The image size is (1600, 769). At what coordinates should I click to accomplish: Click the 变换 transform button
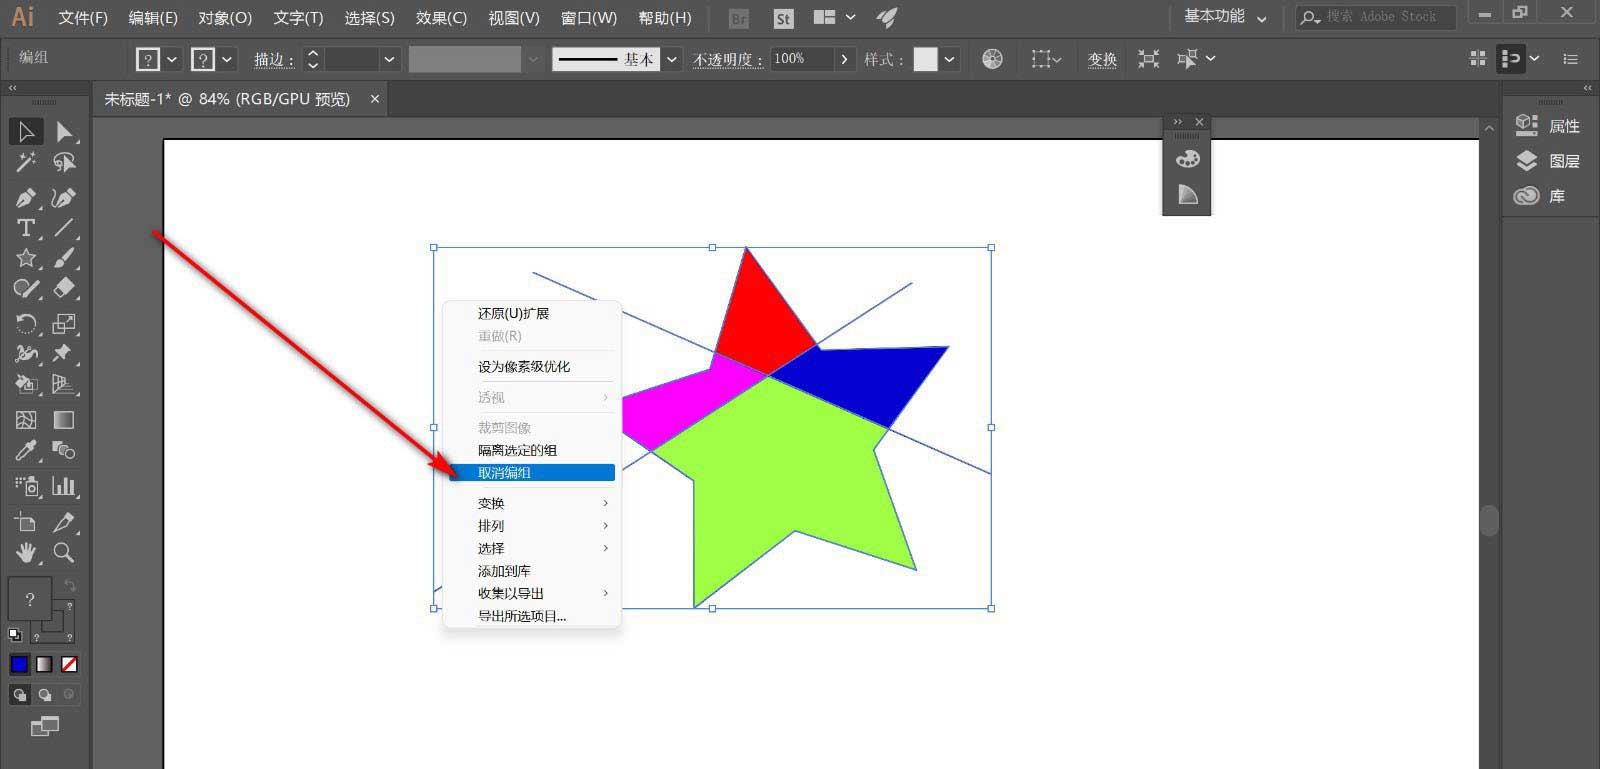tap(1102, 59)
